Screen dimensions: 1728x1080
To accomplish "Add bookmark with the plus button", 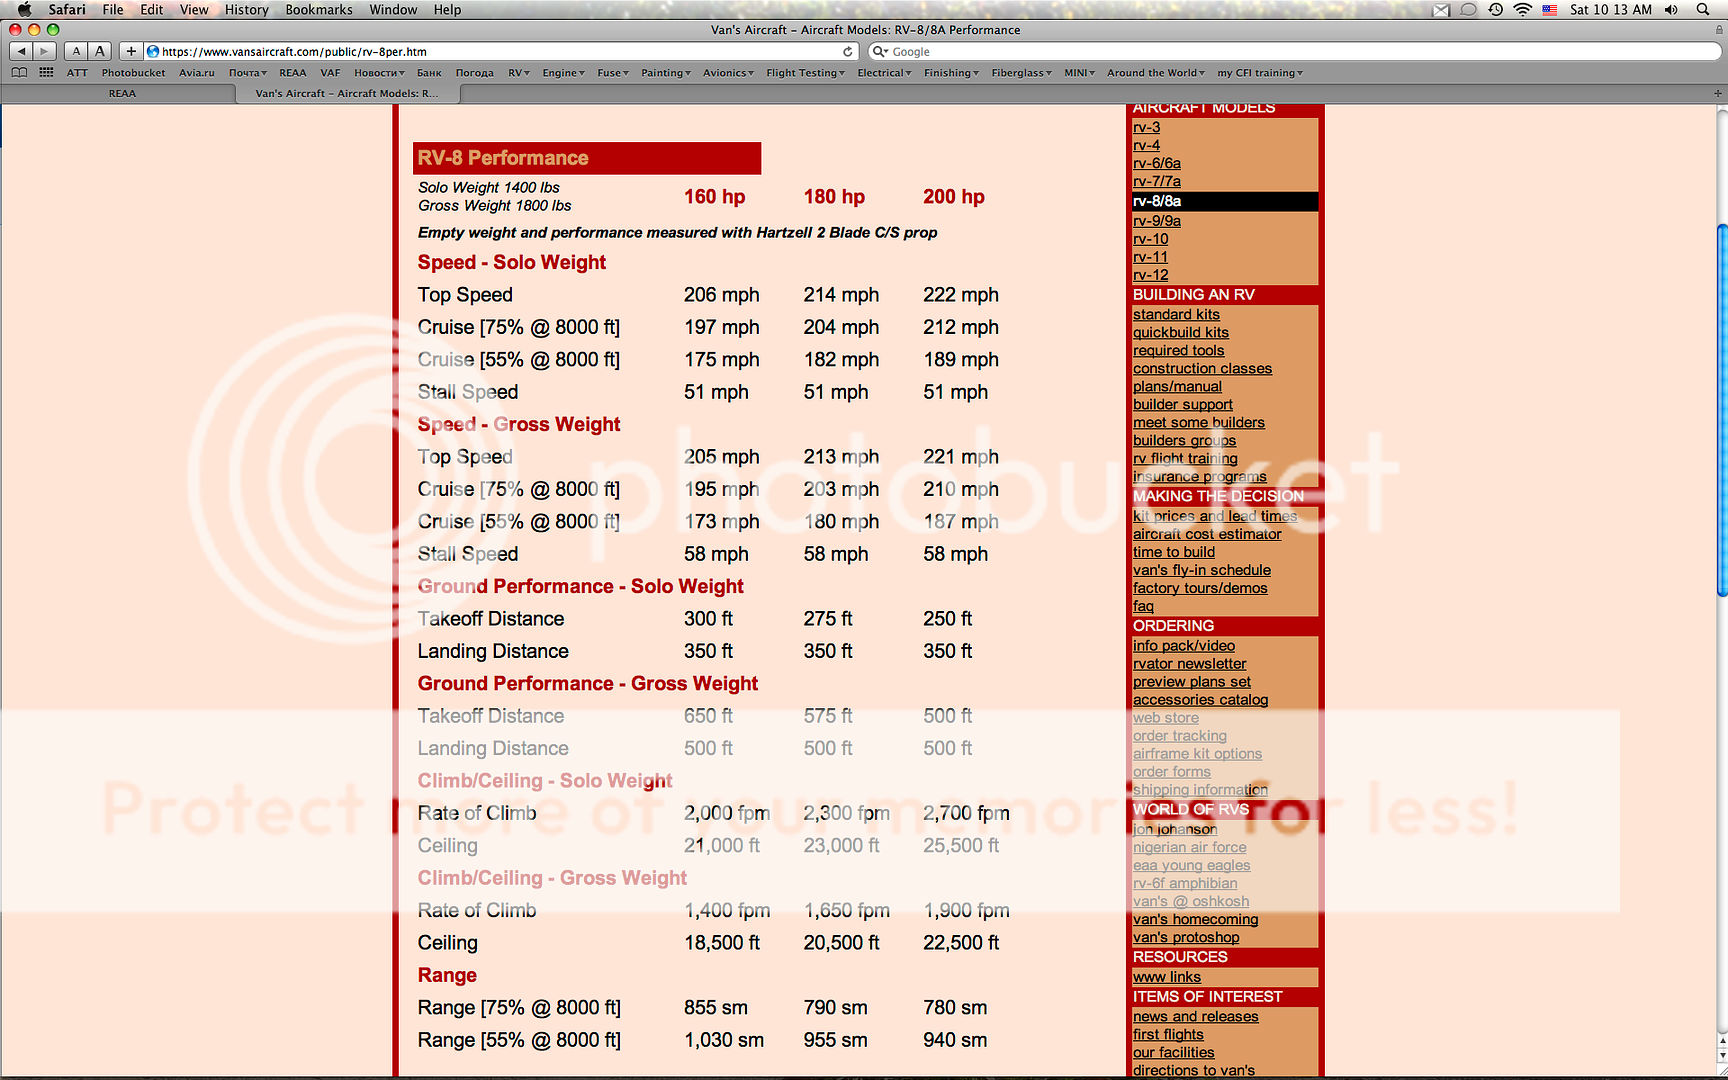I will [131, 51].
